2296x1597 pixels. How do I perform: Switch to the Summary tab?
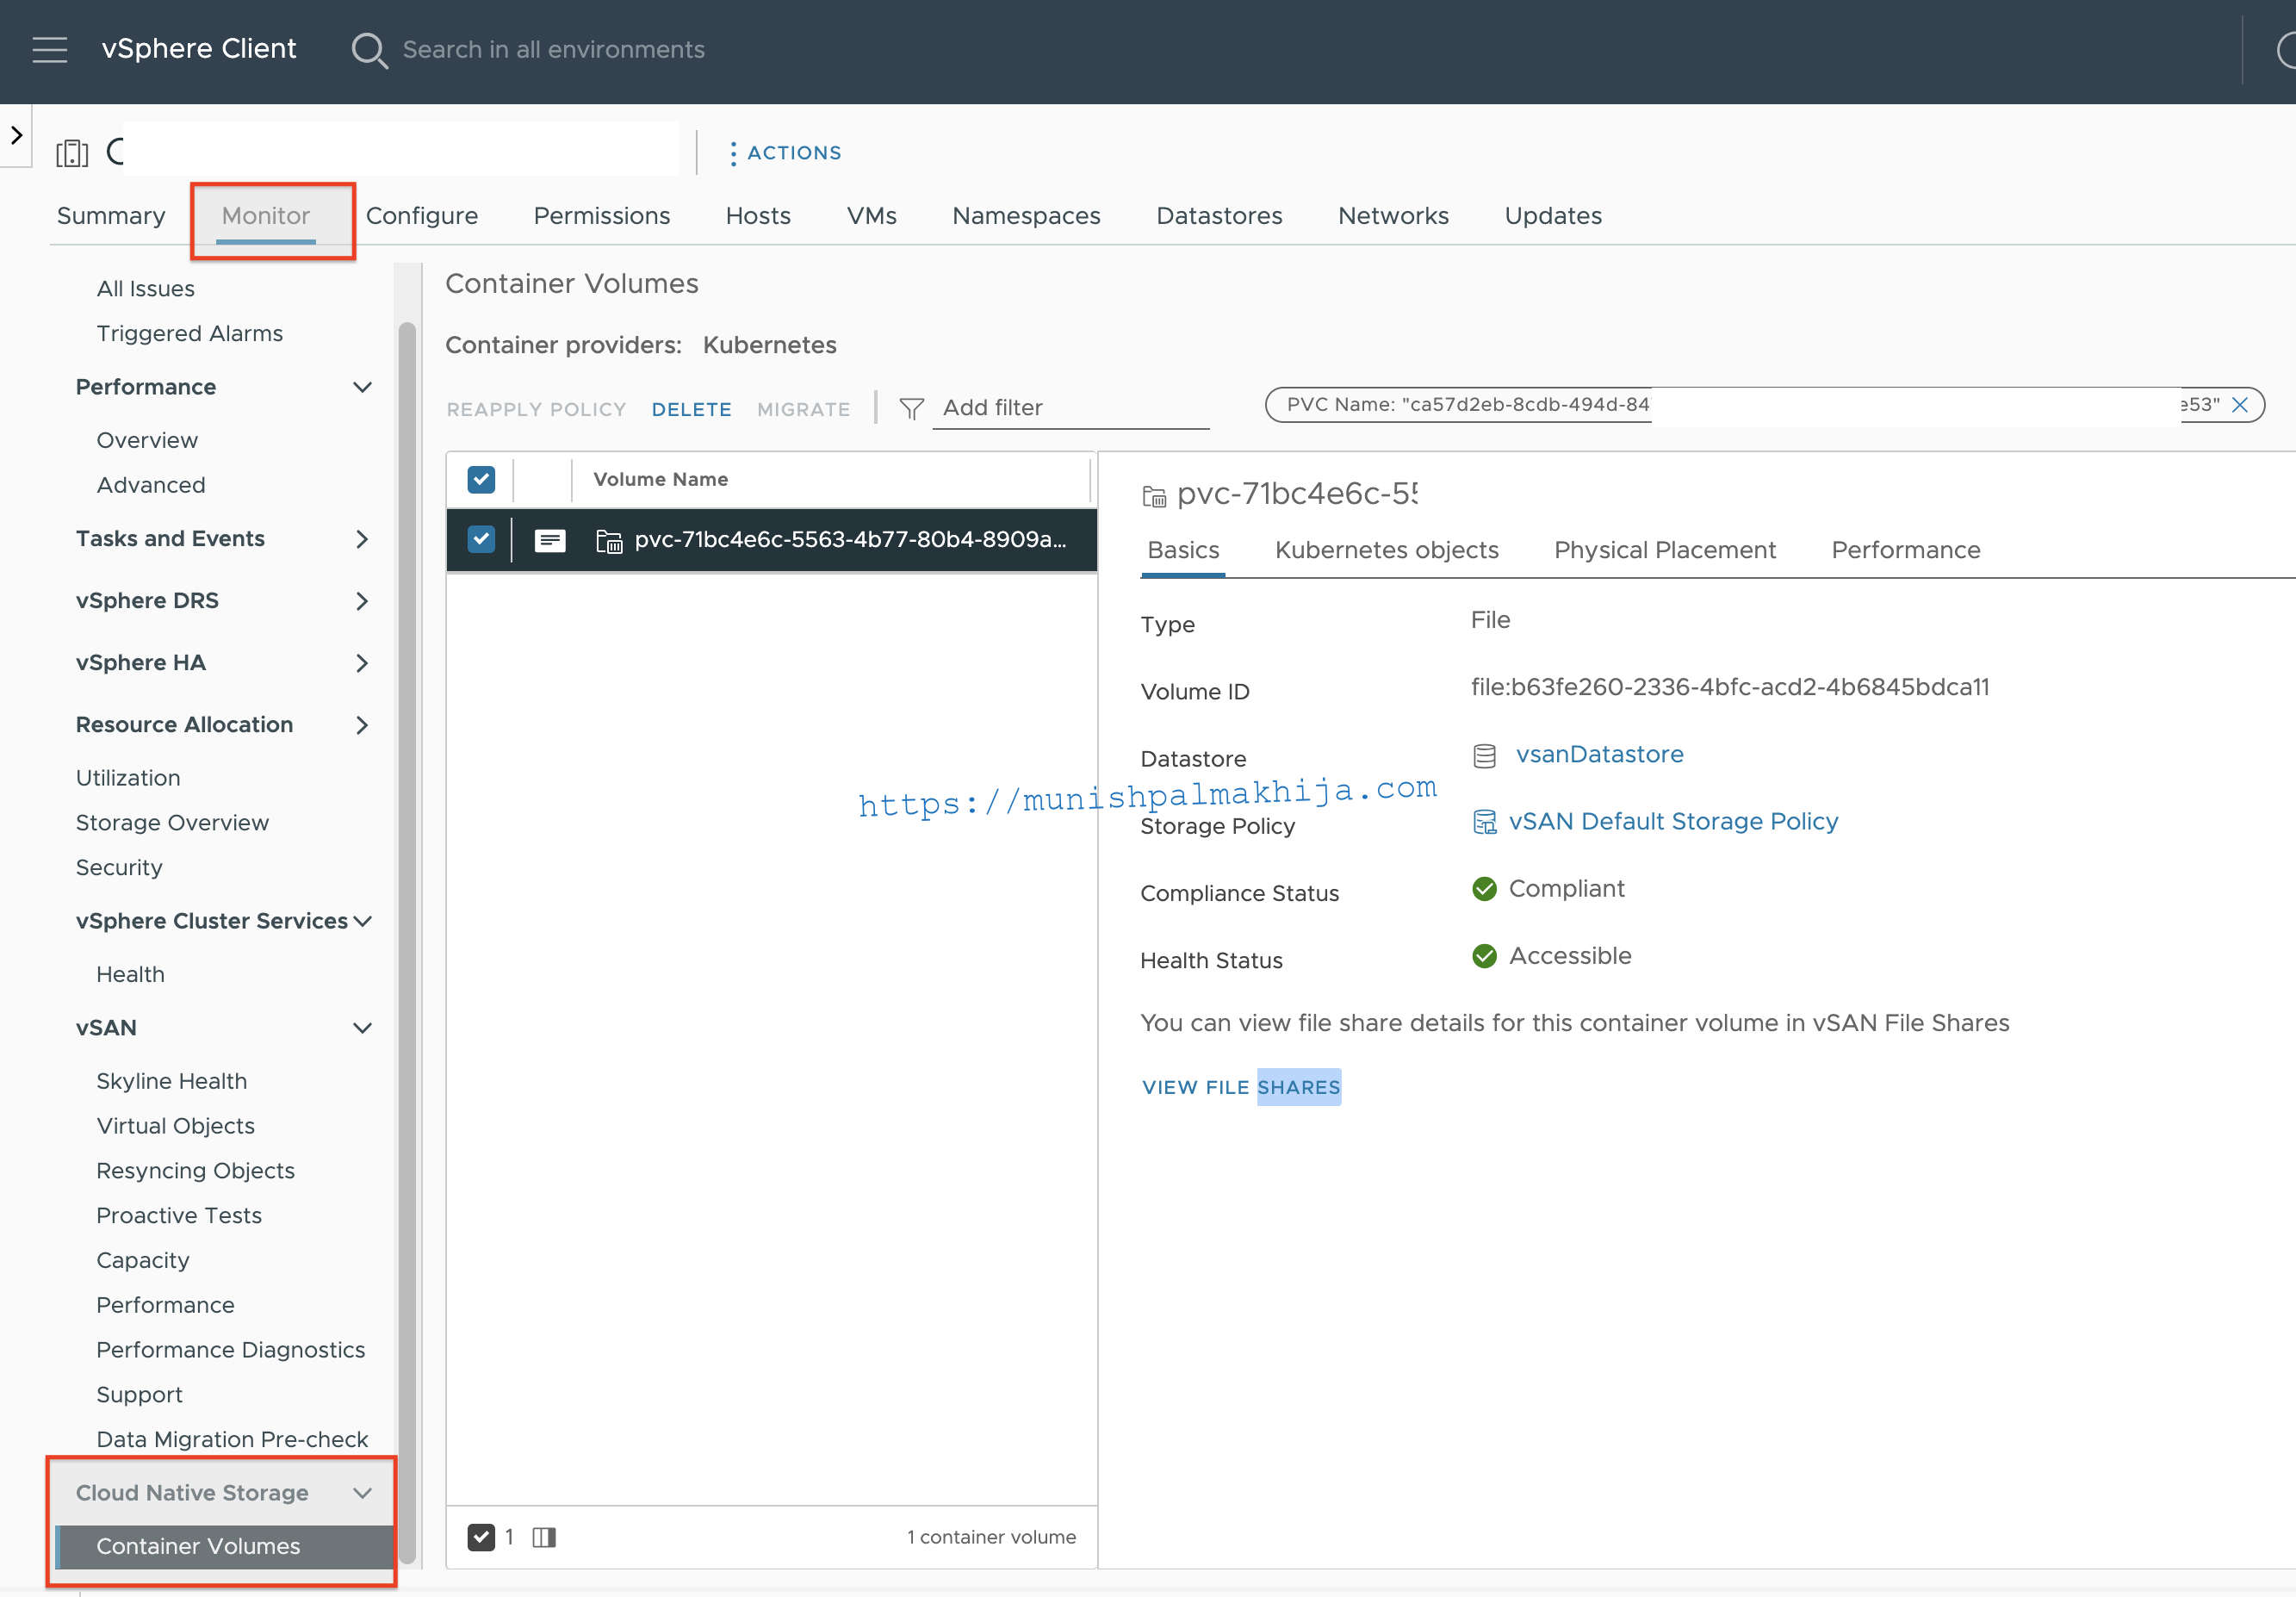pos(111,216)
